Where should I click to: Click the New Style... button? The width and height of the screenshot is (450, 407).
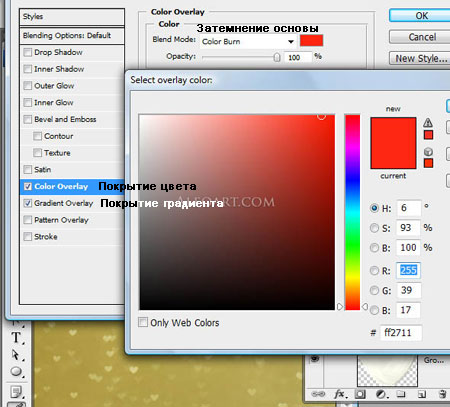421,58
